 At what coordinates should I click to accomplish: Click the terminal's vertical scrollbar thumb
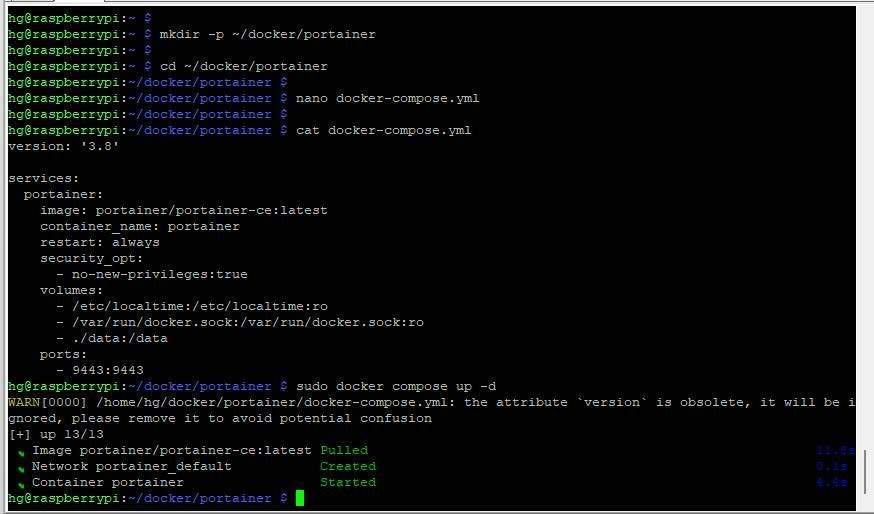pos(865,471)
